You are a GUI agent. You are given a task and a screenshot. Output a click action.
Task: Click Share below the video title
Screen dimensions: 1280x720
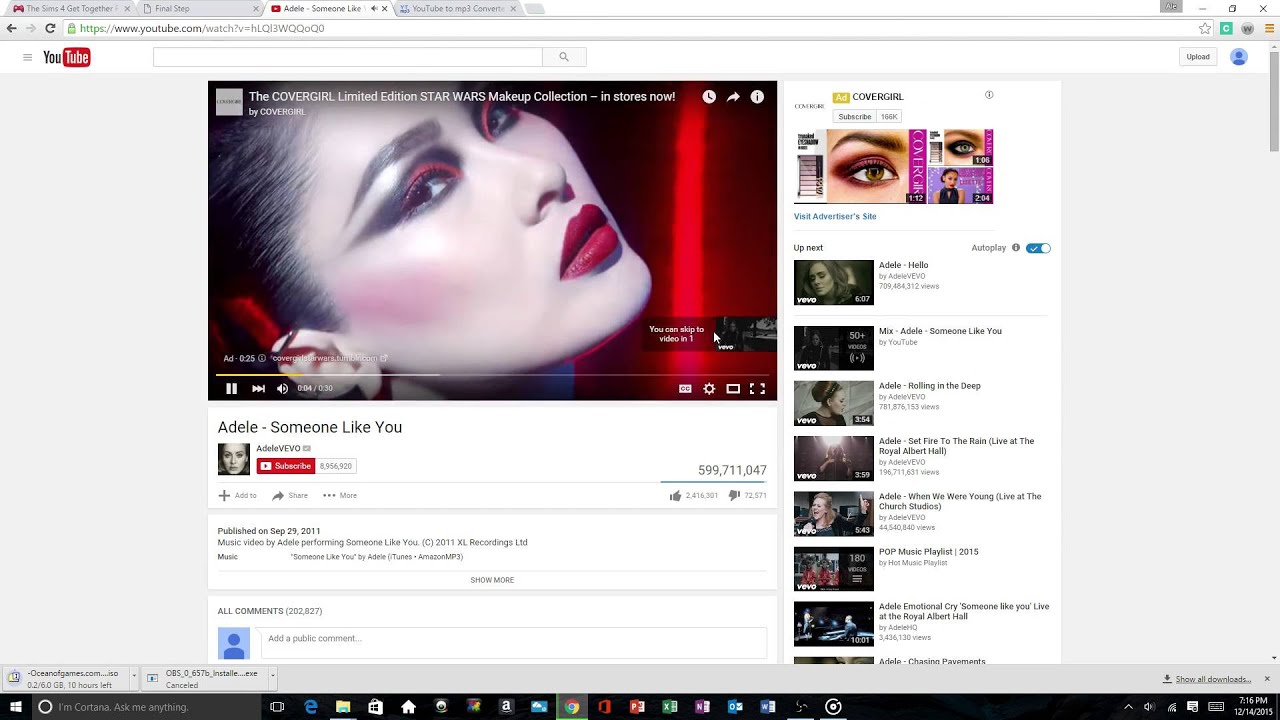pyautogui.click(x=290, y=495)
